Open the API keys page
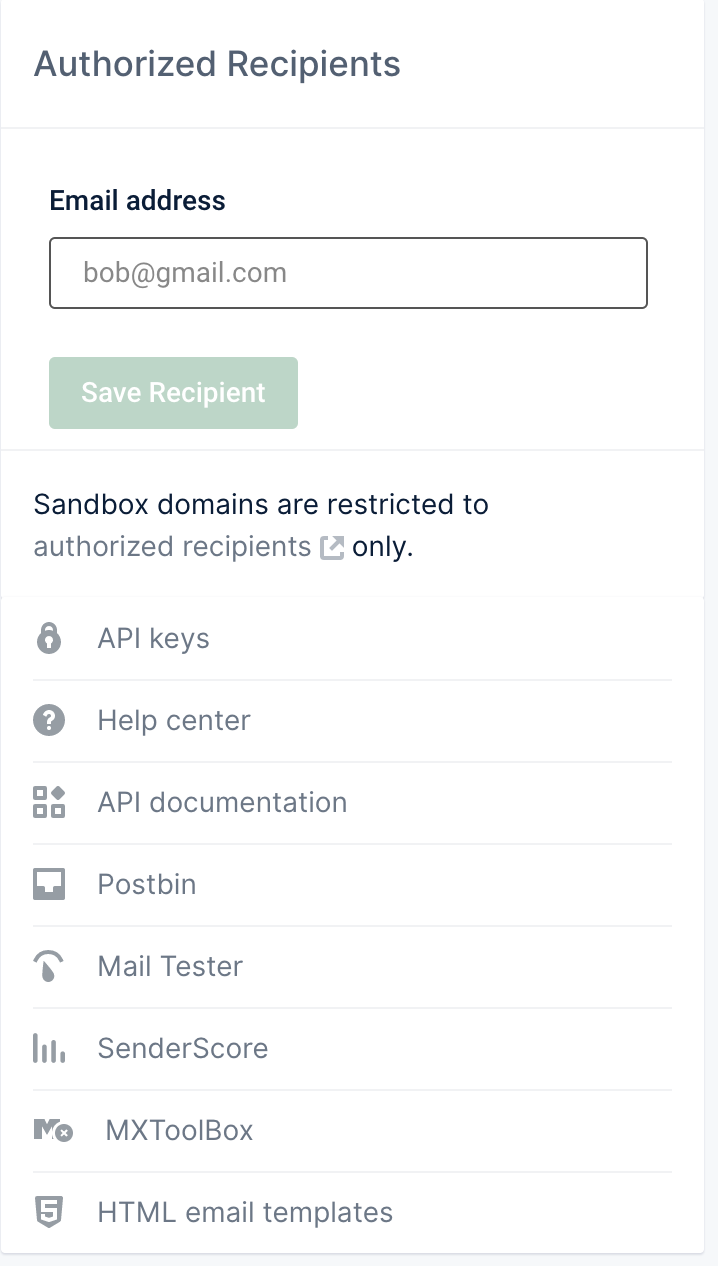The image size is (718, 1266). [x=153, y=638]
